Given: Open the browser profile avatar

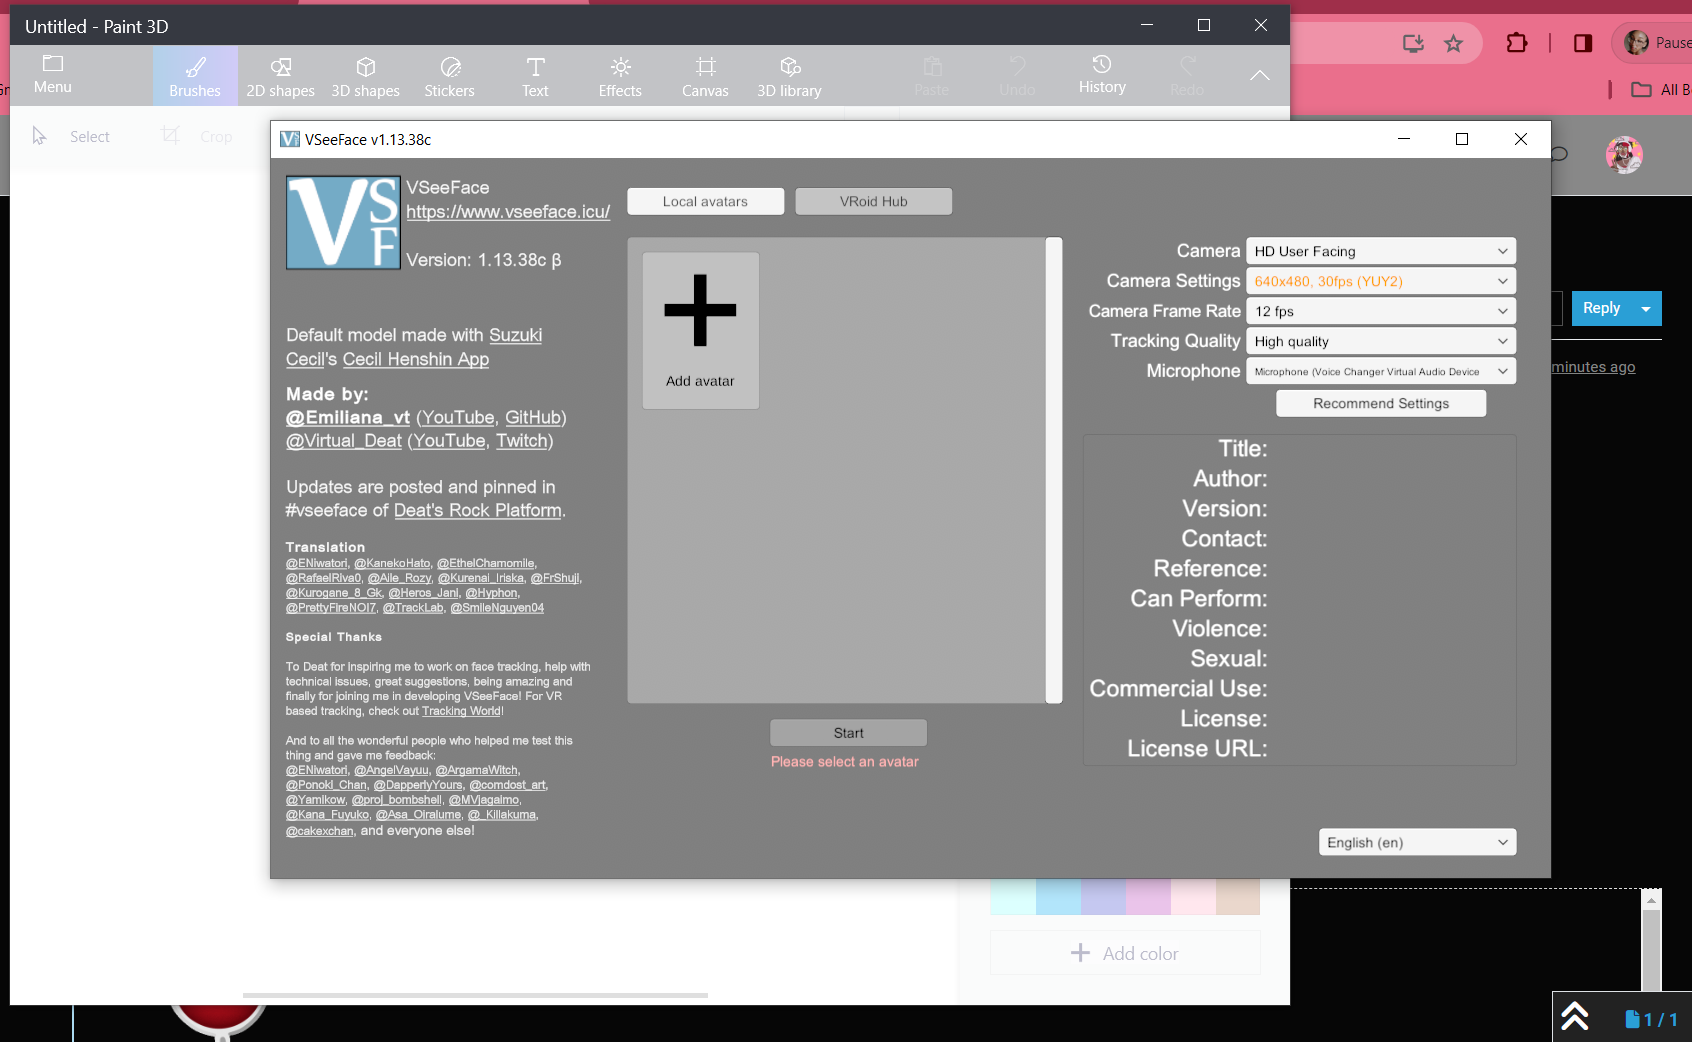Looking at the screenshot, I should pyautogui.click(x=1637, y=42).
